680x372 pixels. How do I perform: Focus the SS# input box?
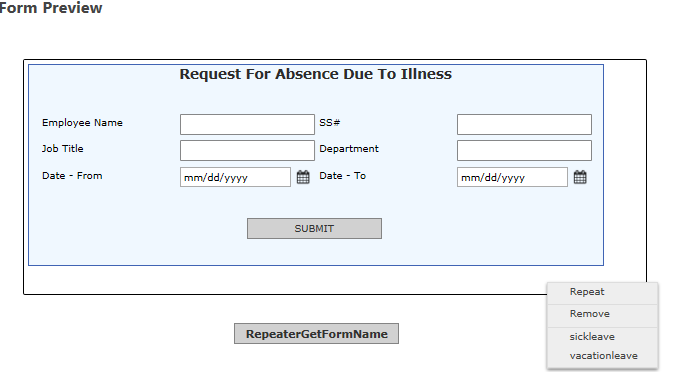tap(524, 124)
